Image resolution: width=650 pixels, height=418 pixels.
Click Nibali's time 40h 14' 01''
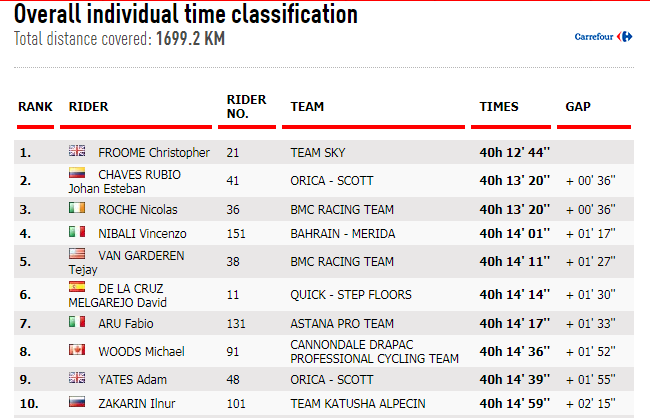tap(514, 233)
